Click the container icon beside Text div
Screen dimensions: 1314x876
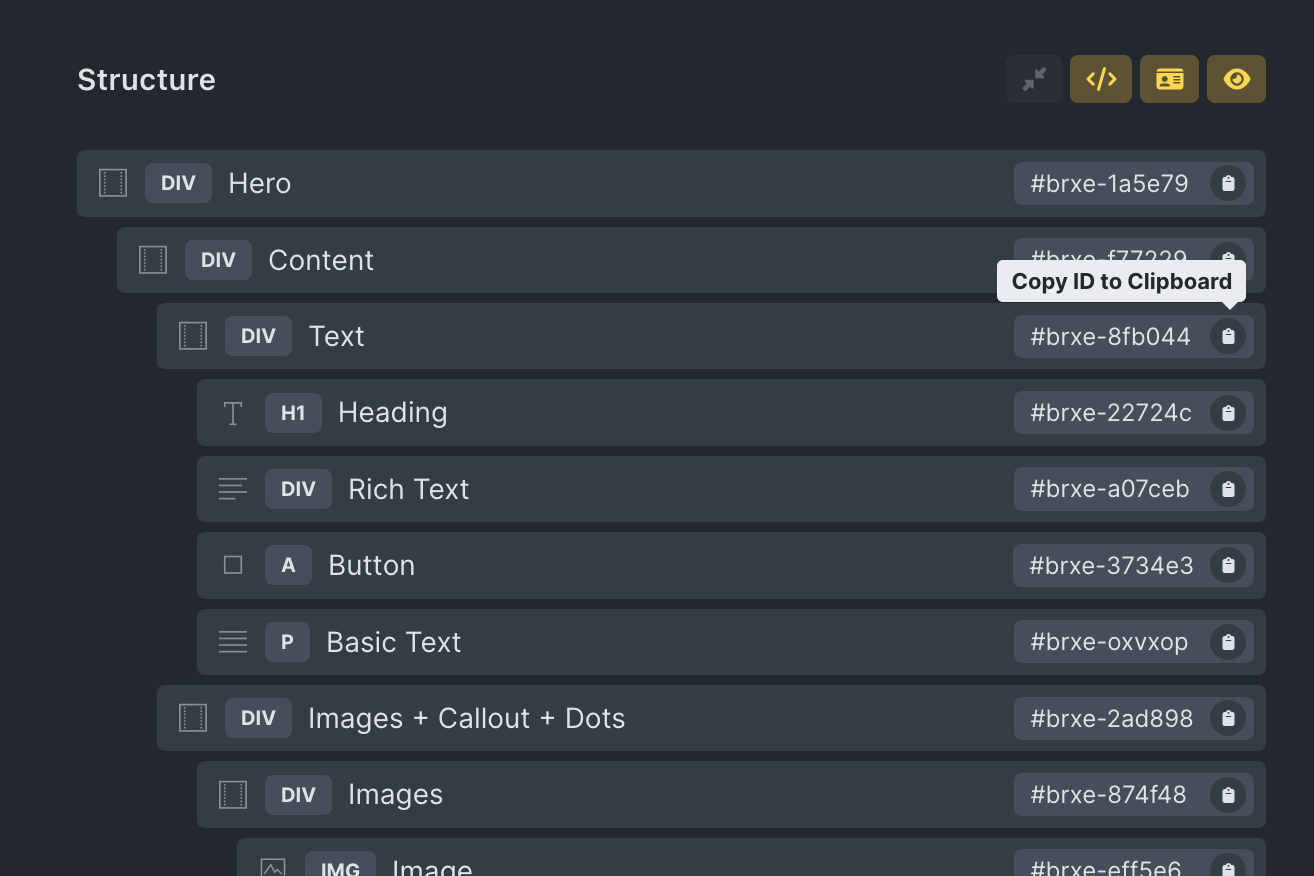click(193, 336)
